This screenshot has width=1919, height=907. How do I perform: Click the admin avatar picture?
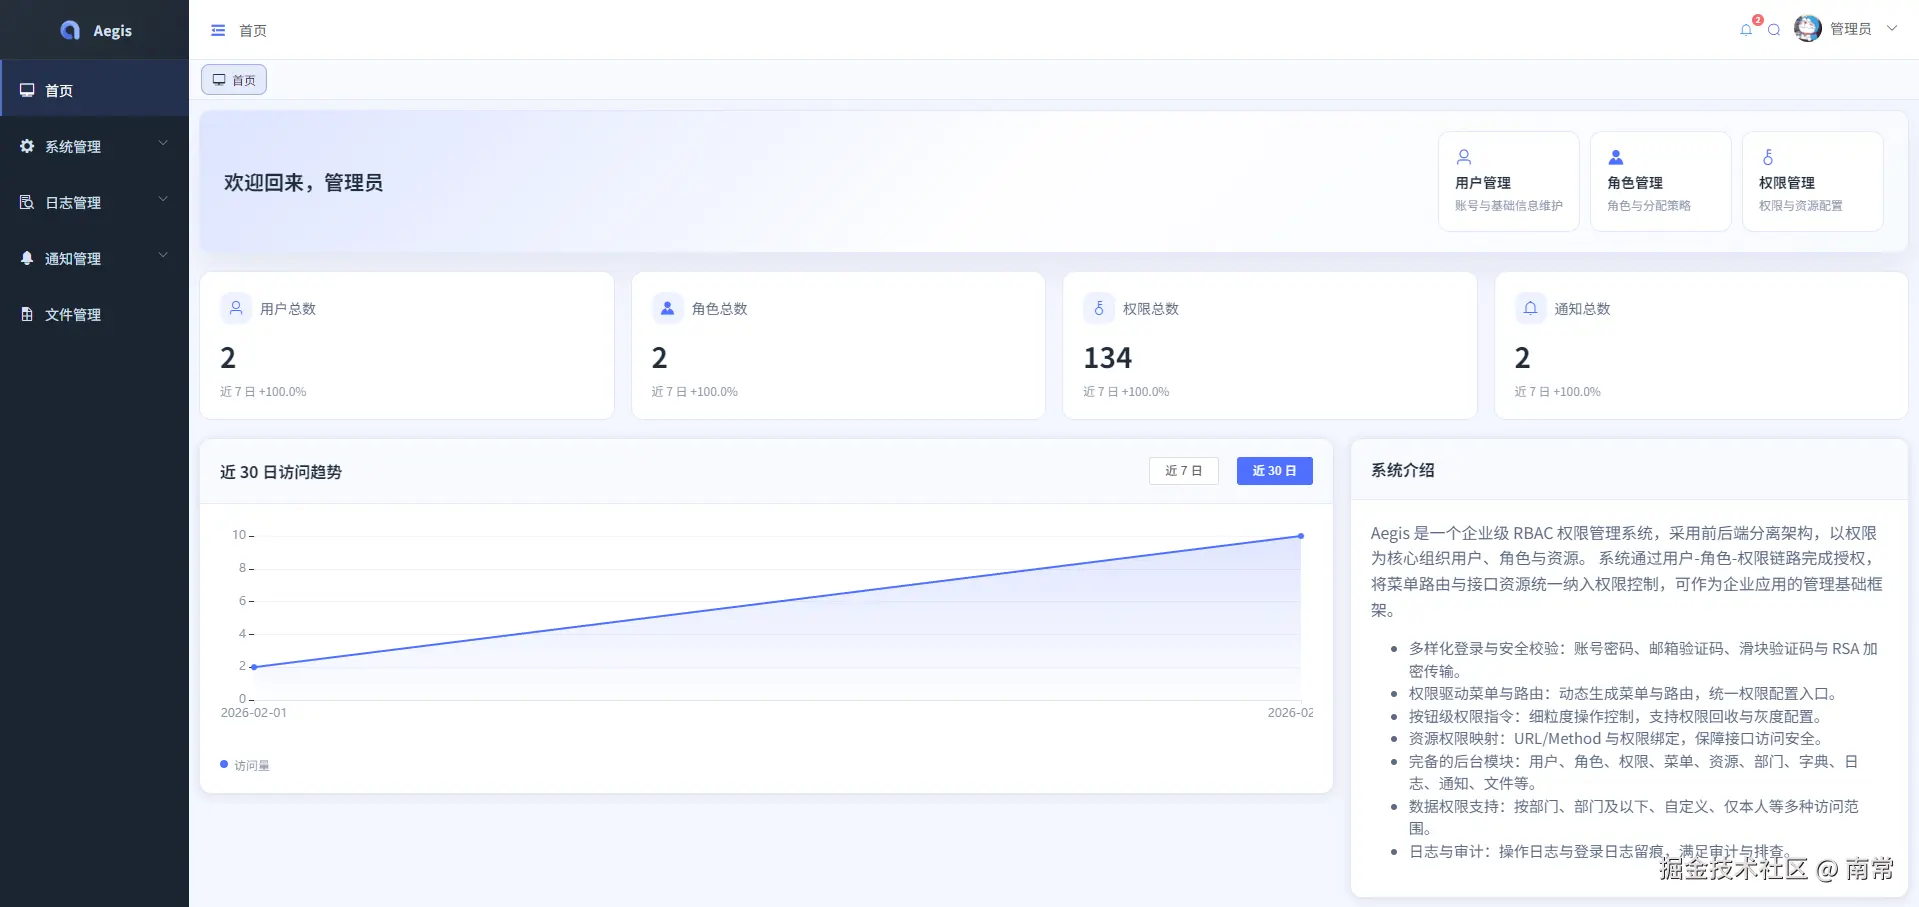pos(1807,28)
